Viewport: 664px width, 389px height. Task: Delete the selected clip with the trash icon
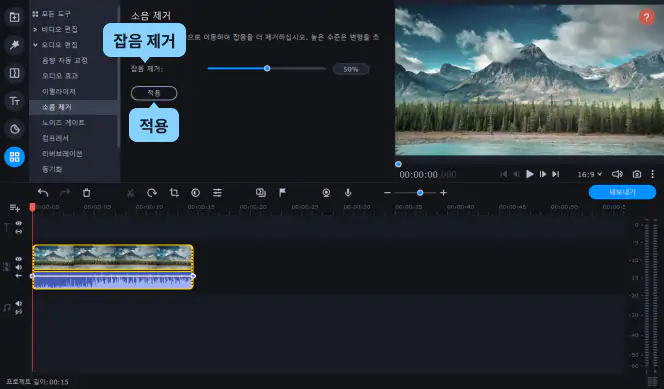(x=86, y=193)
